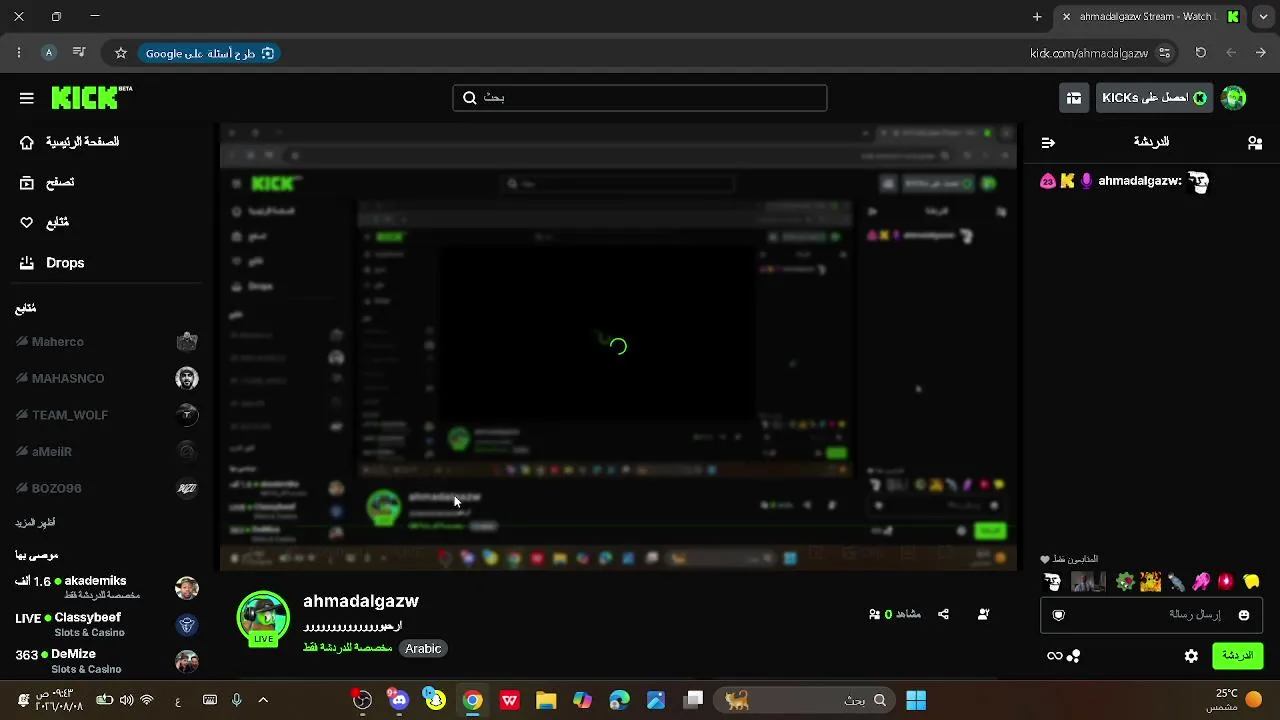Open the taskbar volume control

coord(126,700)
